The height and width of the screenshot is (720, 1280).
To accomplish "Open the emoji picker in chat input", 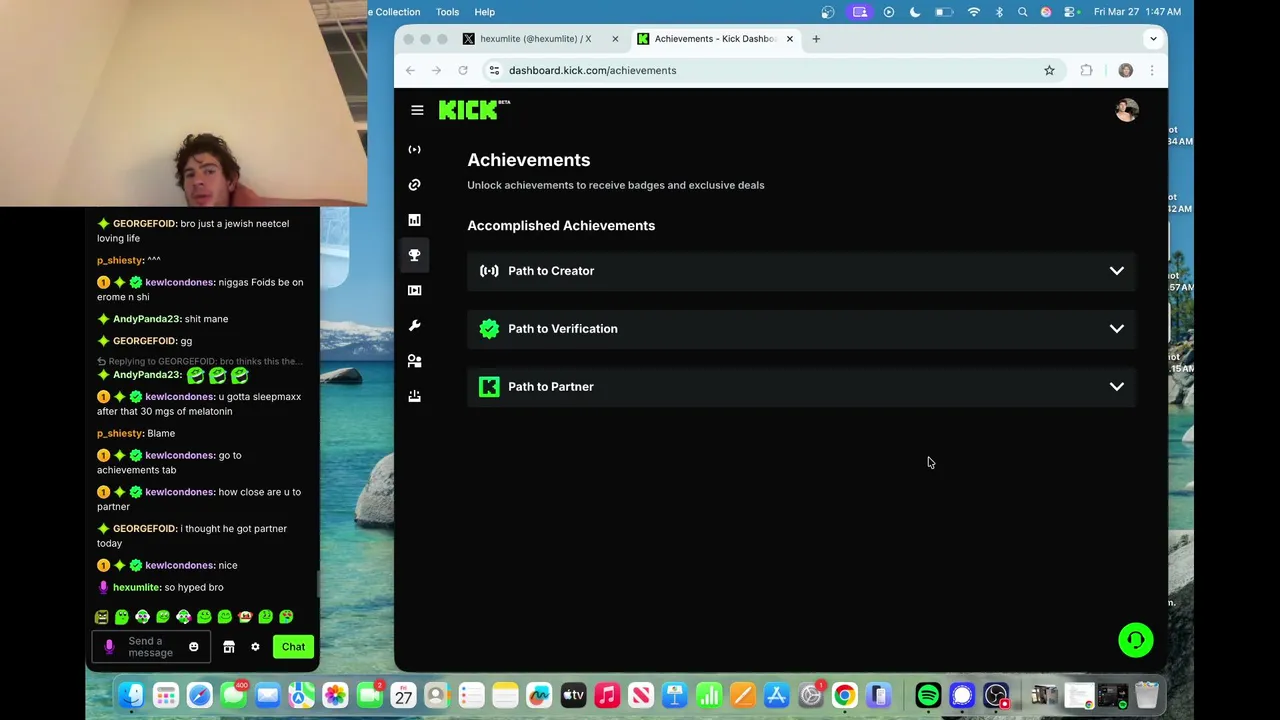I will (x=194, y=647).
